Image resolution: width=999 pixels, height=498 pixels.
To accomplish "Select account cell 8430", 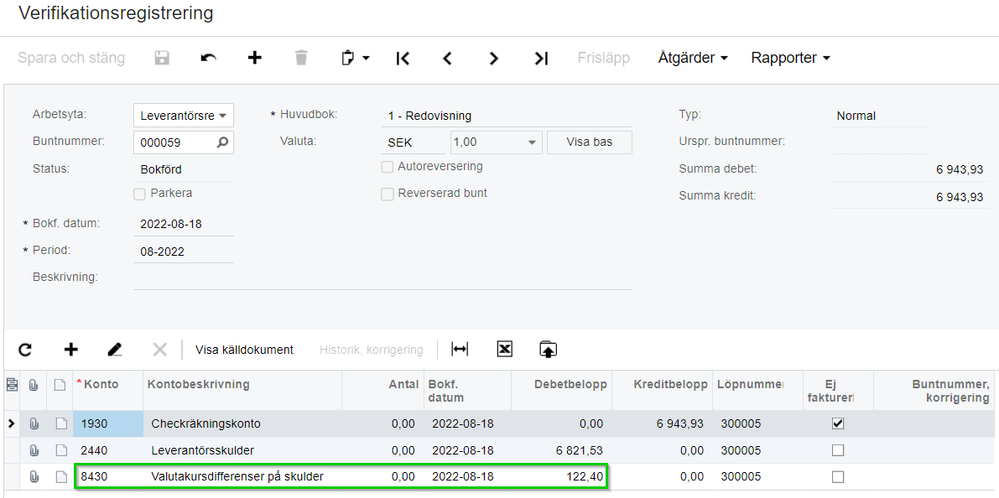I will (x=108, y=476).
